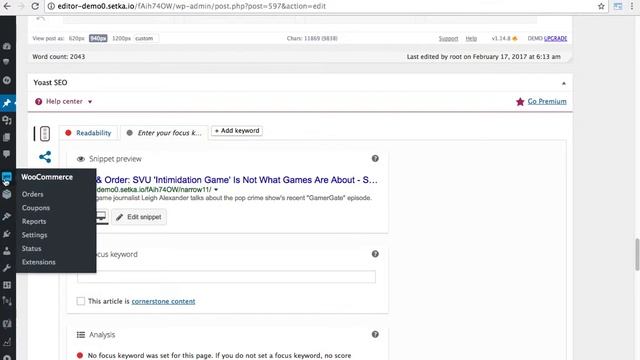
Task: Open WooCommerce Reports submenu item
Action: point(34,221)
